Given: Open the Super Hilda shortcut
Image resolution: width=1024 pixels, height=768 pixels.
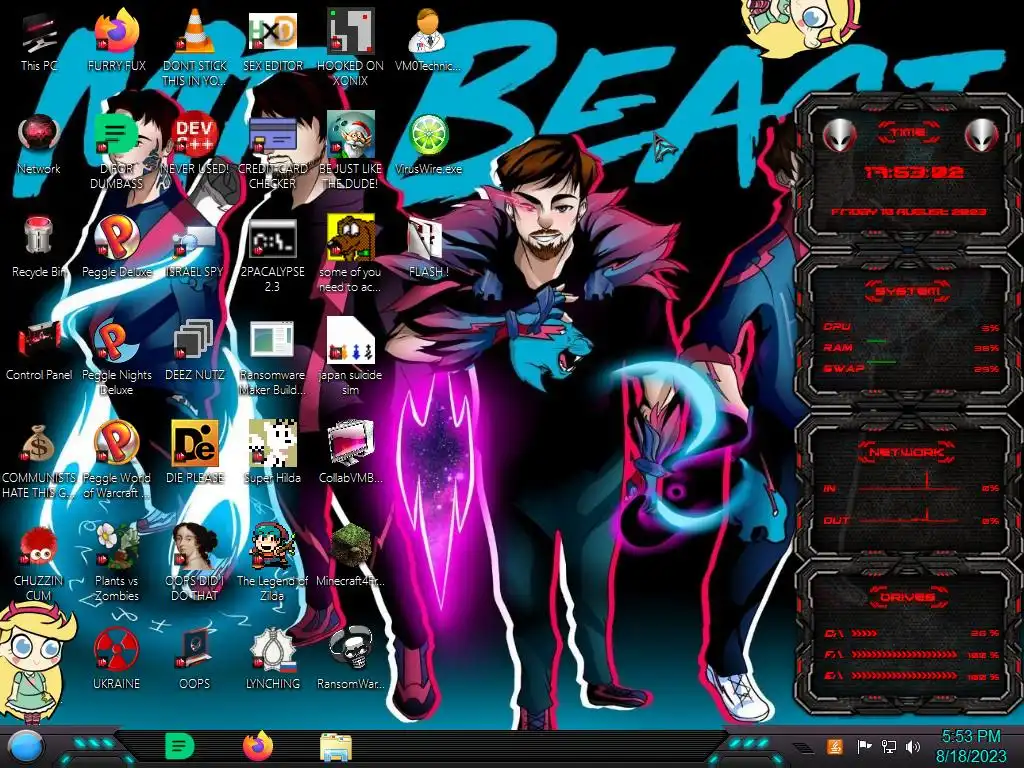Looking at the screenshot, I should (272, 452).
